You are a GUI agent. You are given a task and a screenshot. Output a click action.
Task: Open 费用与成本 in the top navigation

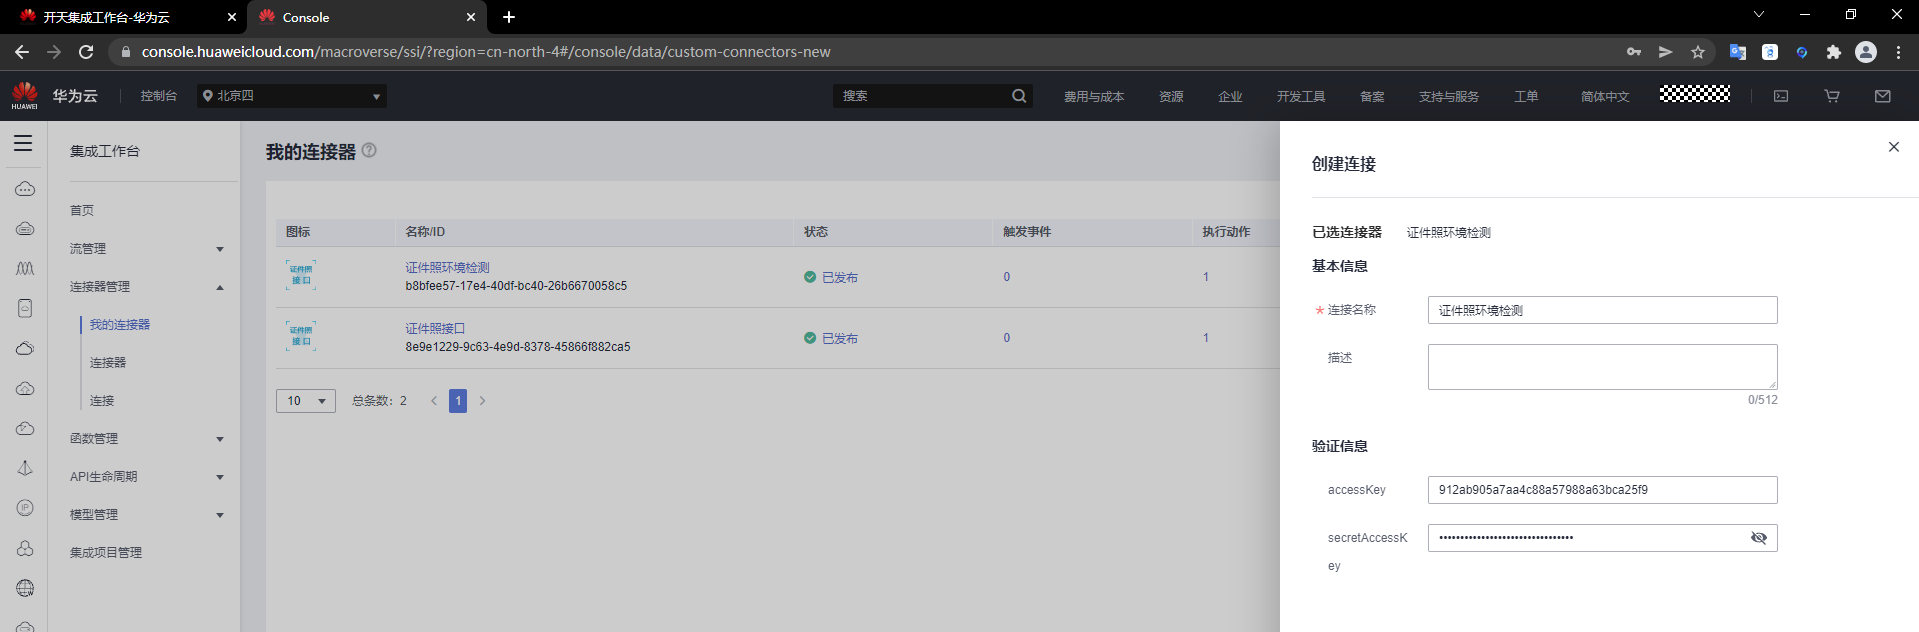(x=1094, y=97)
